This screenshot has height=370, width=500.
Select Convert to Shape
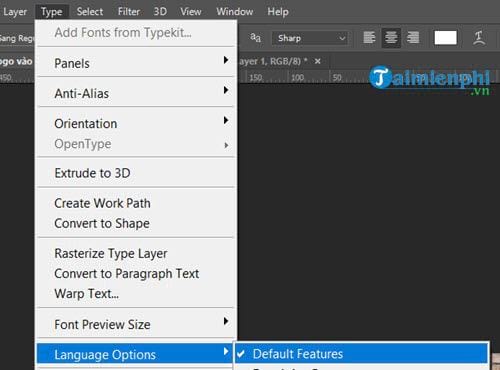(x=136, y=223)
